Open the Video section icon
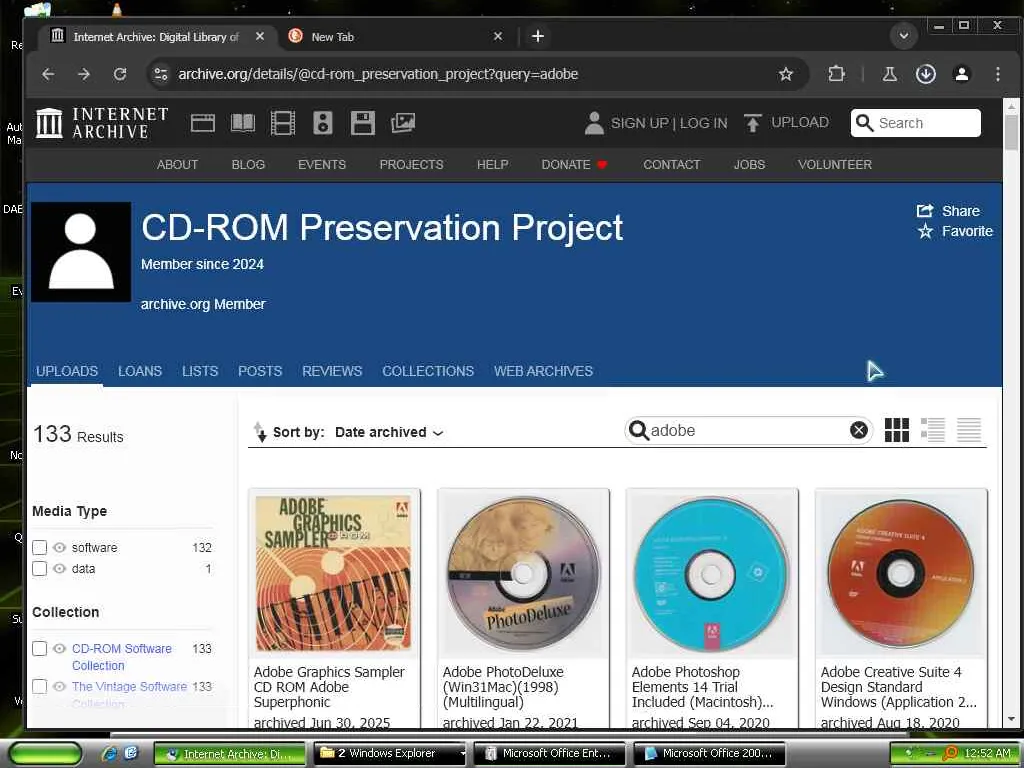1024x768 pixels. (283, 123)
